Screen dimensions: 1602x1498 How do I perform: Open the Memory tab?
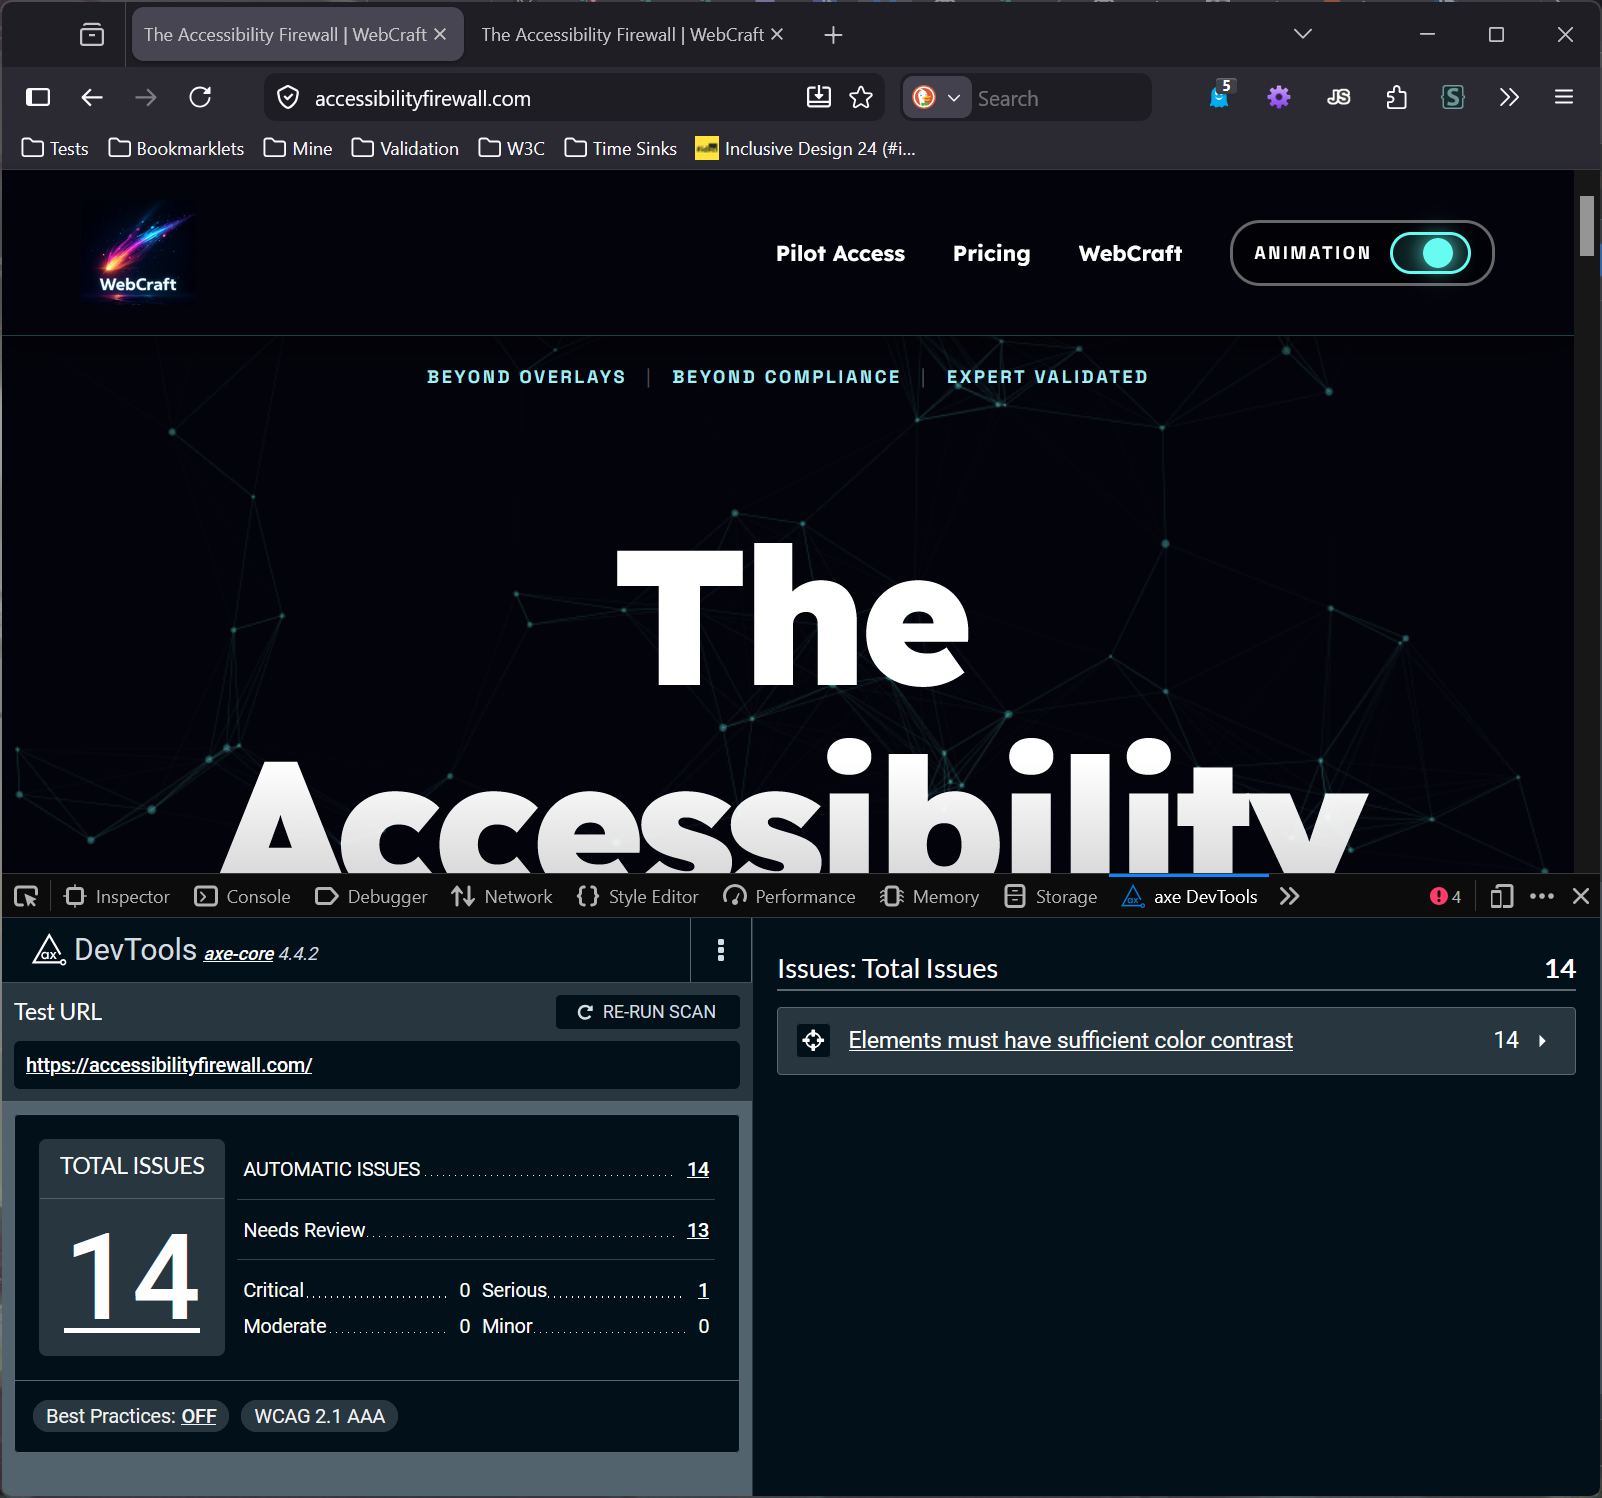[929, 897]
